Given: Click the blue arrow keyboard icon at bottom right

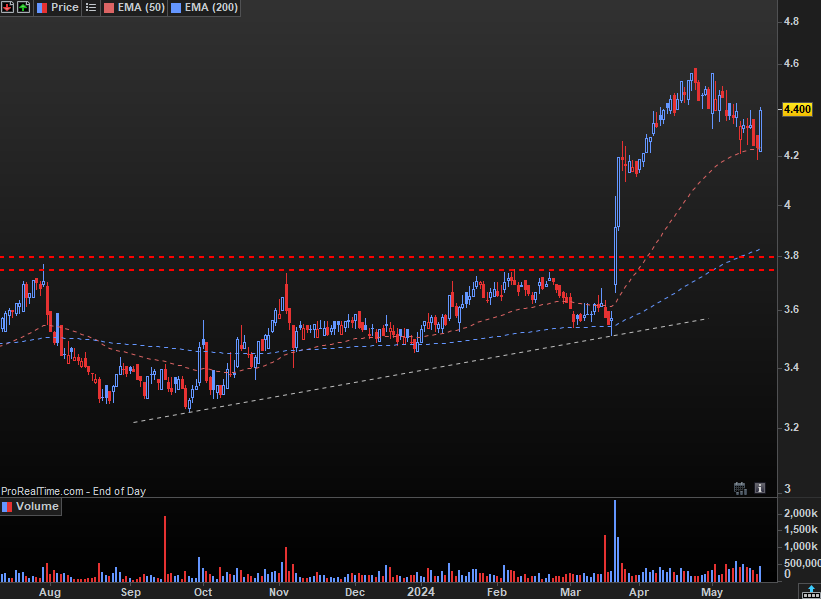Looking at the screenshot, I should point(809,592).
